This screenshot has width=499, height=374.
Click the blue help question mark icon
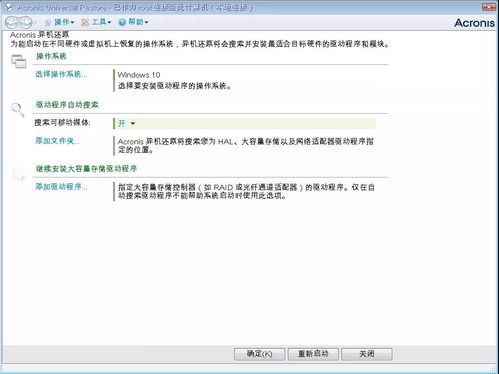122,22
